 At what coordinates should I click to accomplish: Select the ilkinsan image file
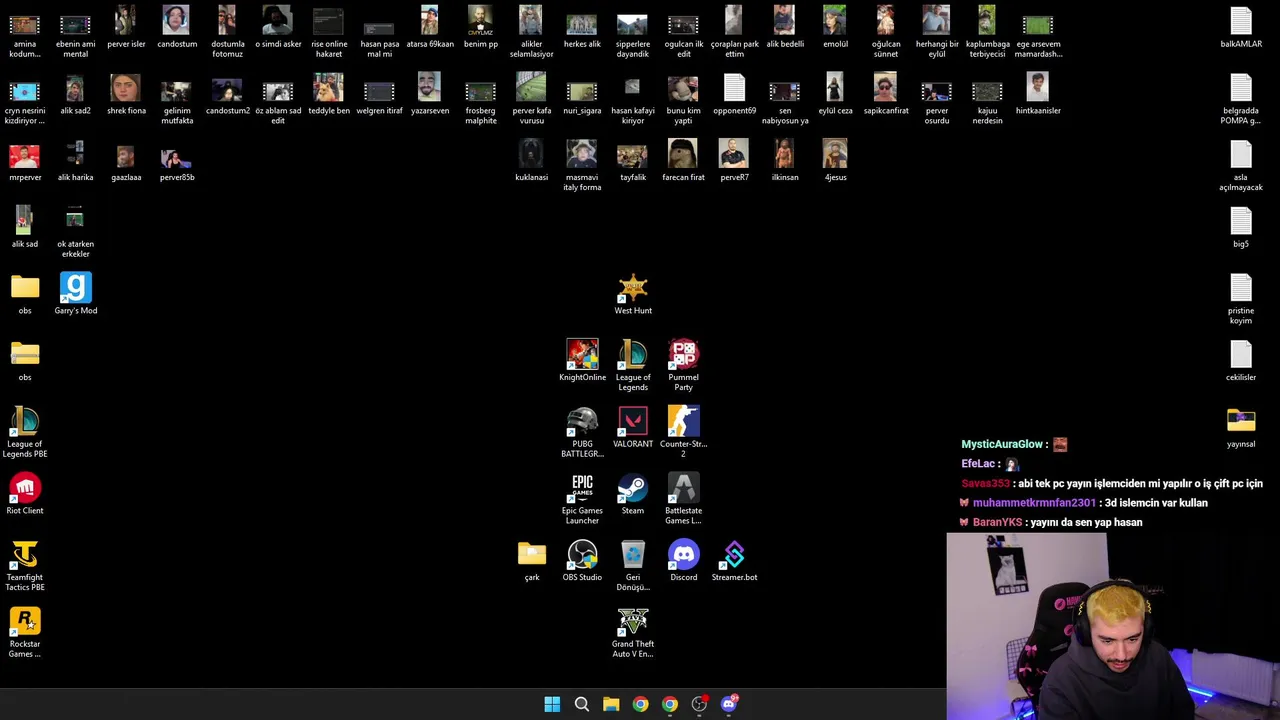click(x=785, y=161)
